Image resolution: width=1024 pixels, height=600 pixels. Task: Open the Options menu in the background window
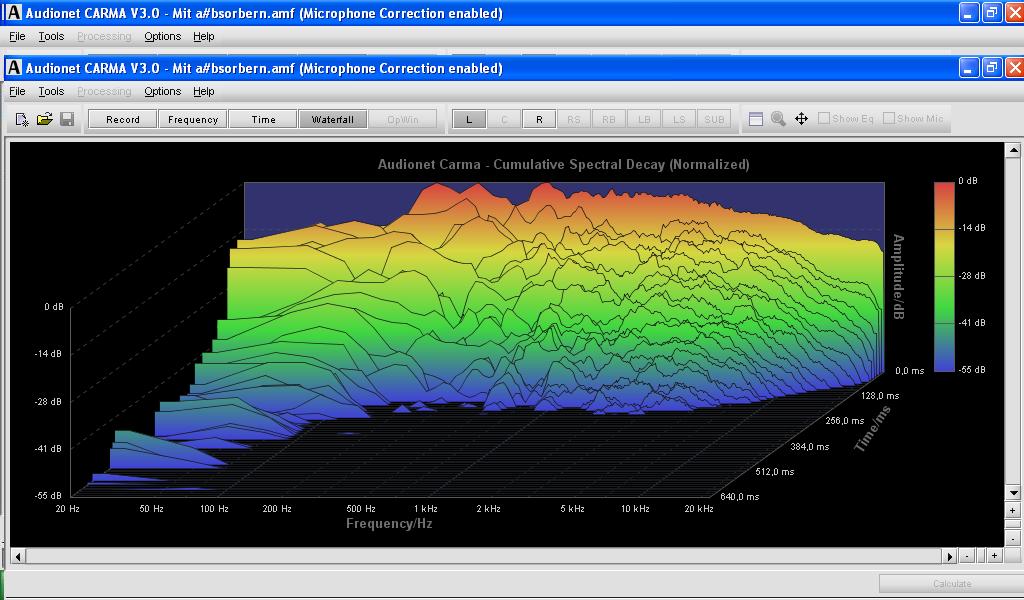point(163,37)
